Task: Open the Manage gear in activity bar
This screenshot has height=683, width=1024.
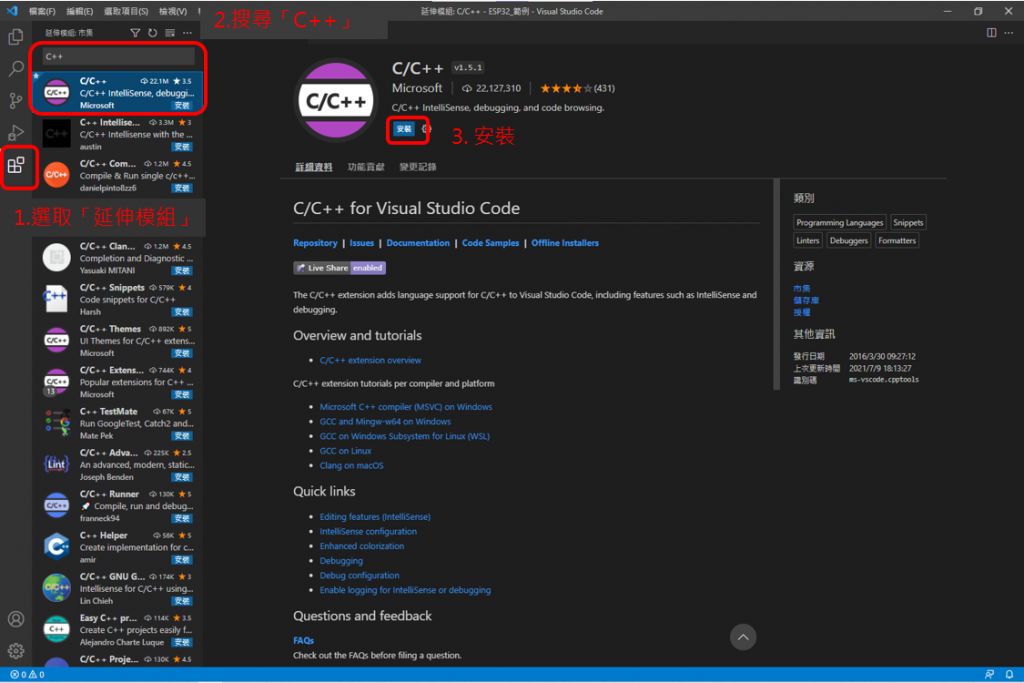Action: pos(16,651)
